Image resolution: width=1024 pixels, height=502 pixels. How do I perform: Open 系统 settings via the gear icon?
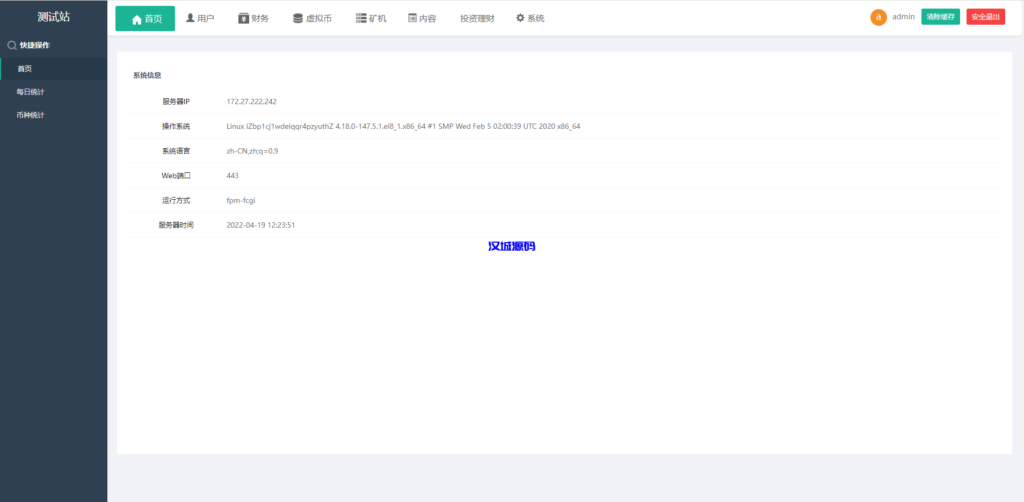pos(520,18)
